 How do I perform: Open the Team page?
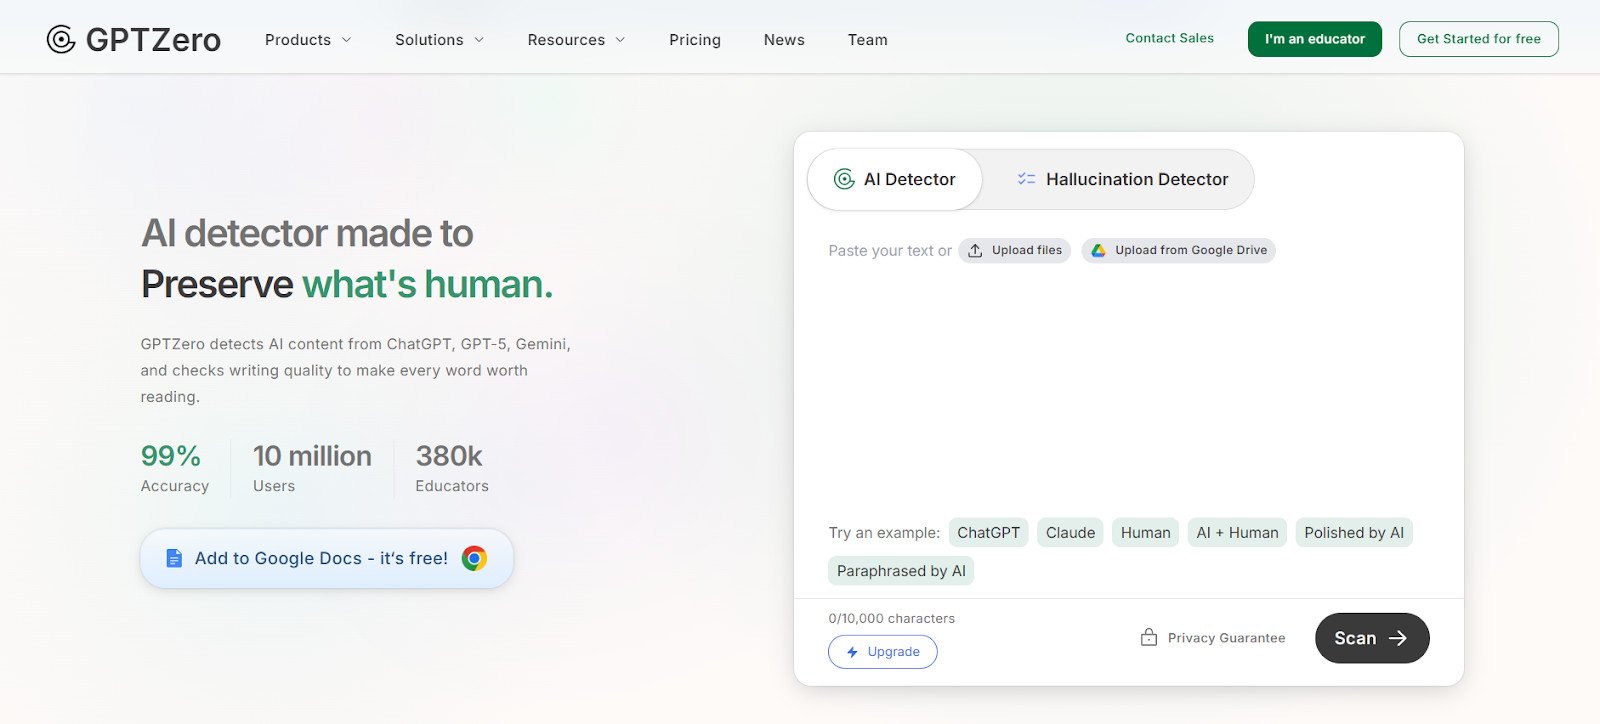(868, 40)
